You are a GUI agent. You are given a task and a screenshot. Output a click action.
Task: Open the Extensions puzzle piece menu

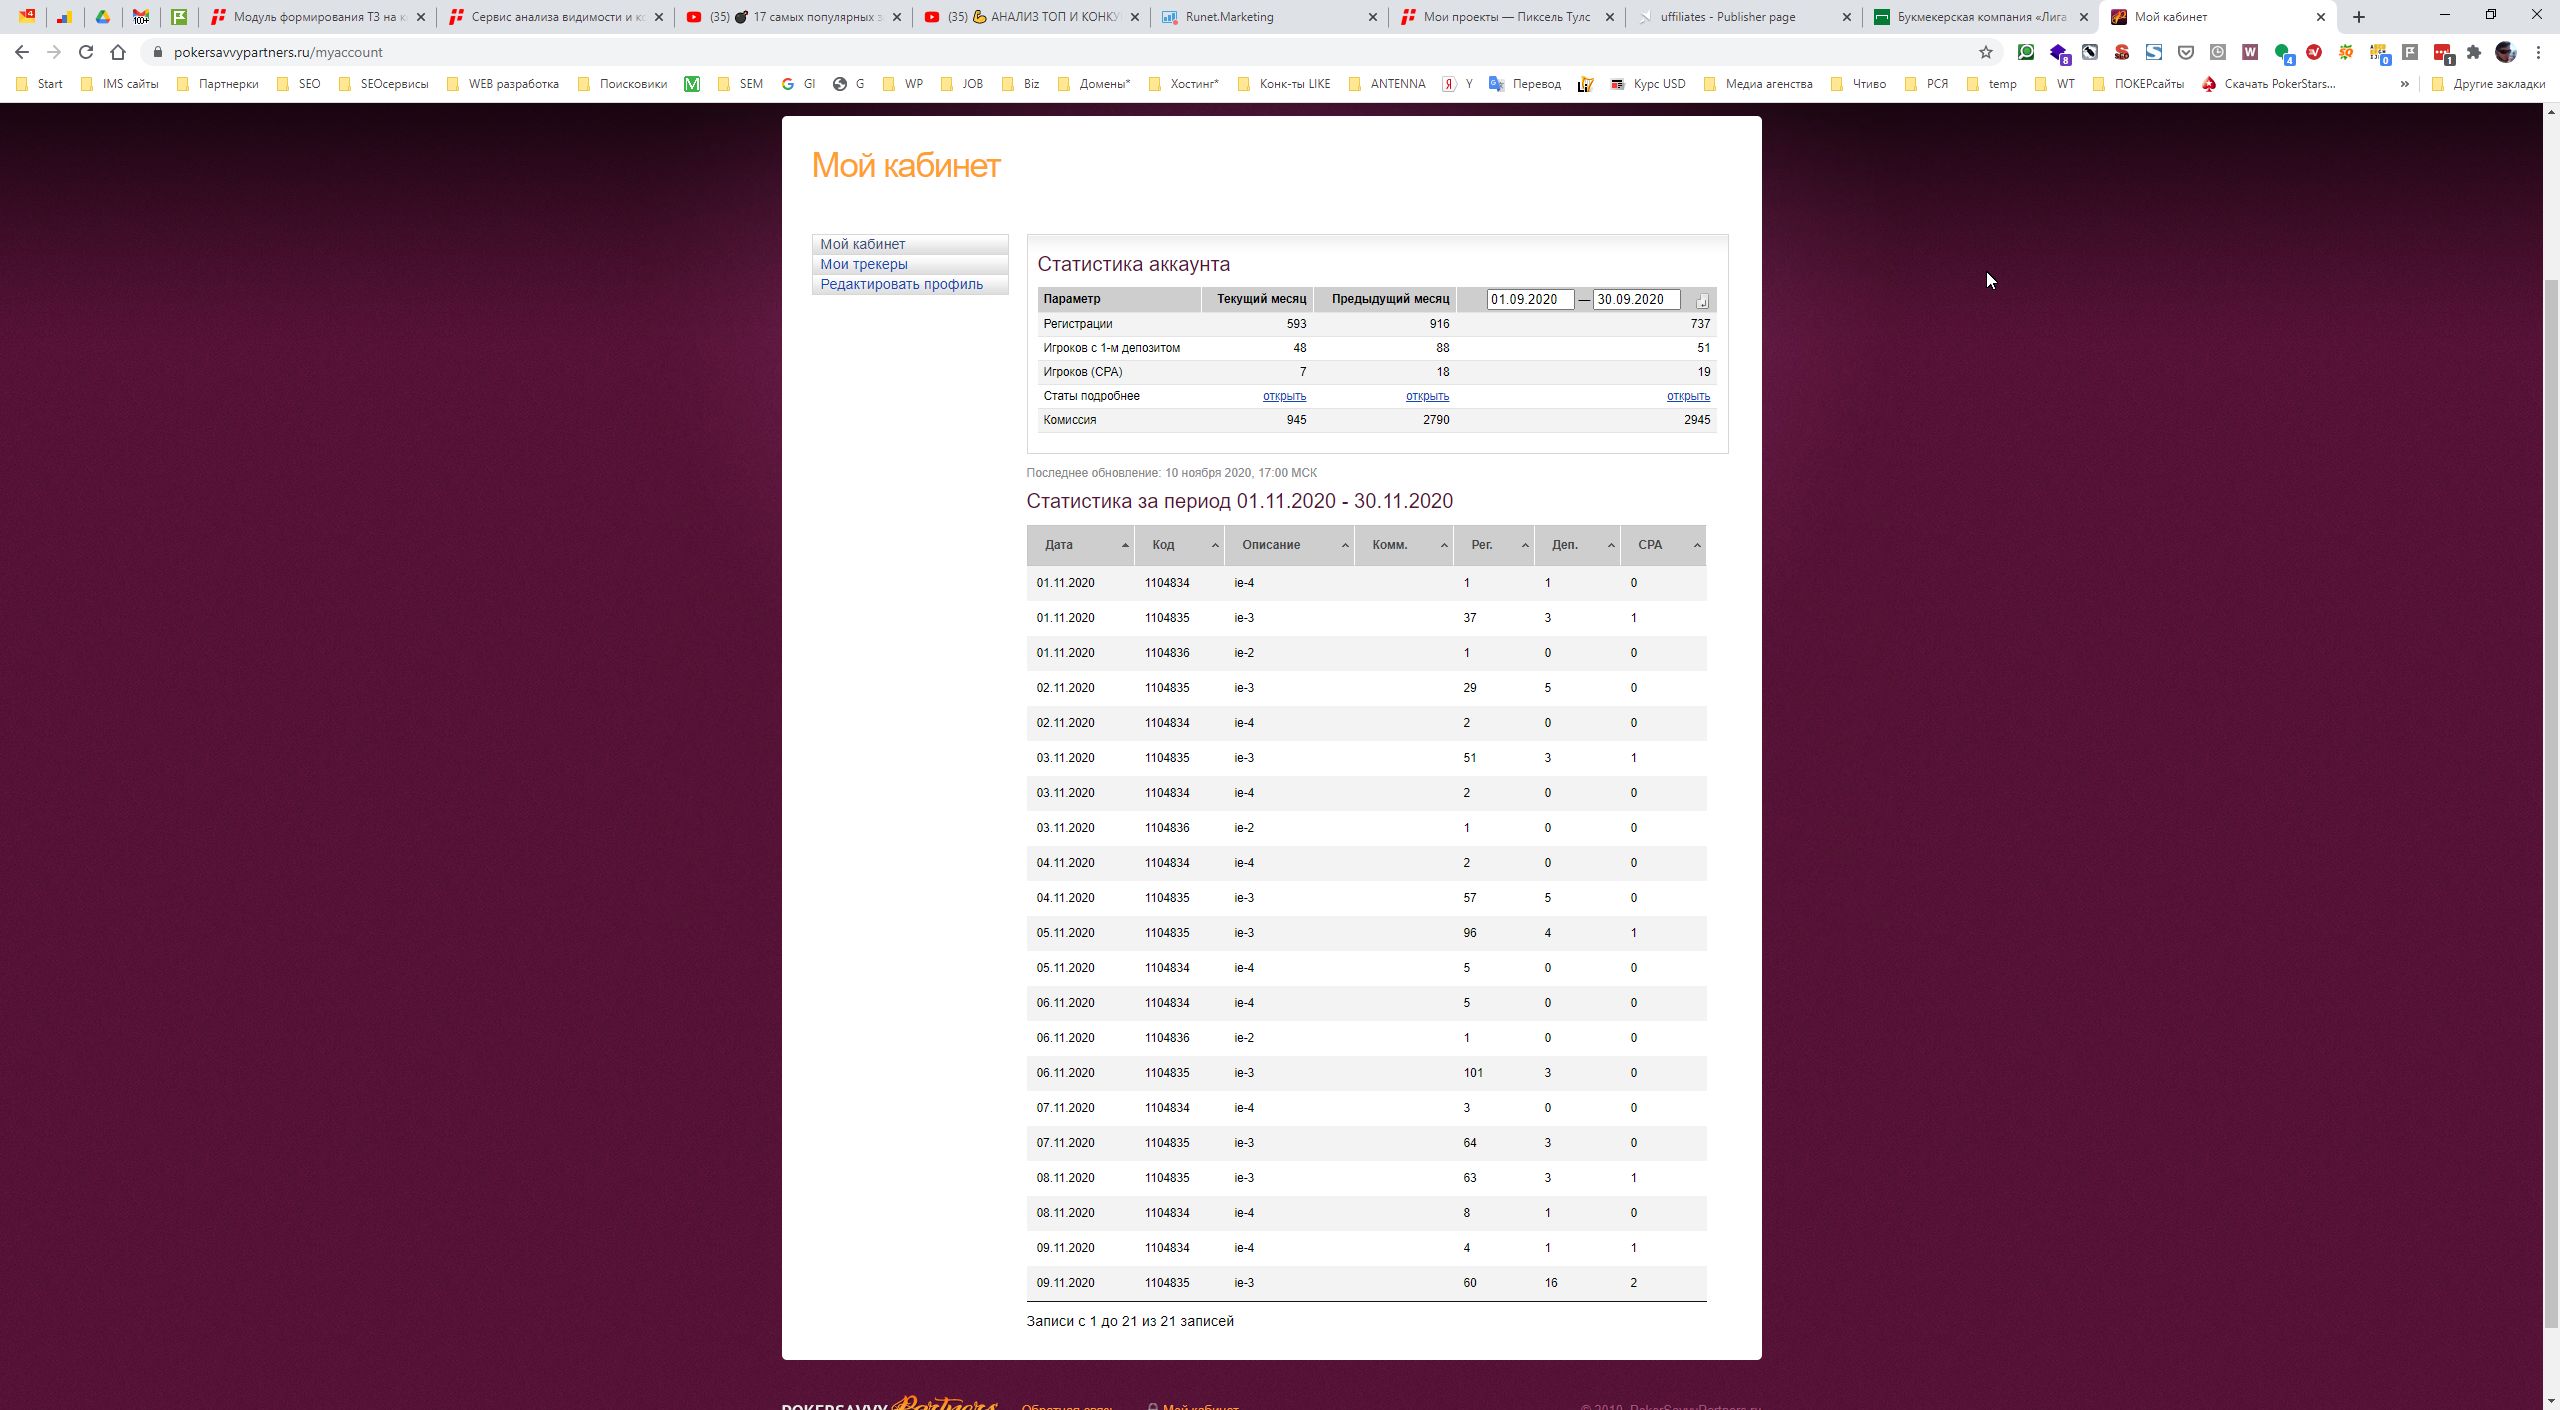pyautogui.click(x=2474, y=52)
